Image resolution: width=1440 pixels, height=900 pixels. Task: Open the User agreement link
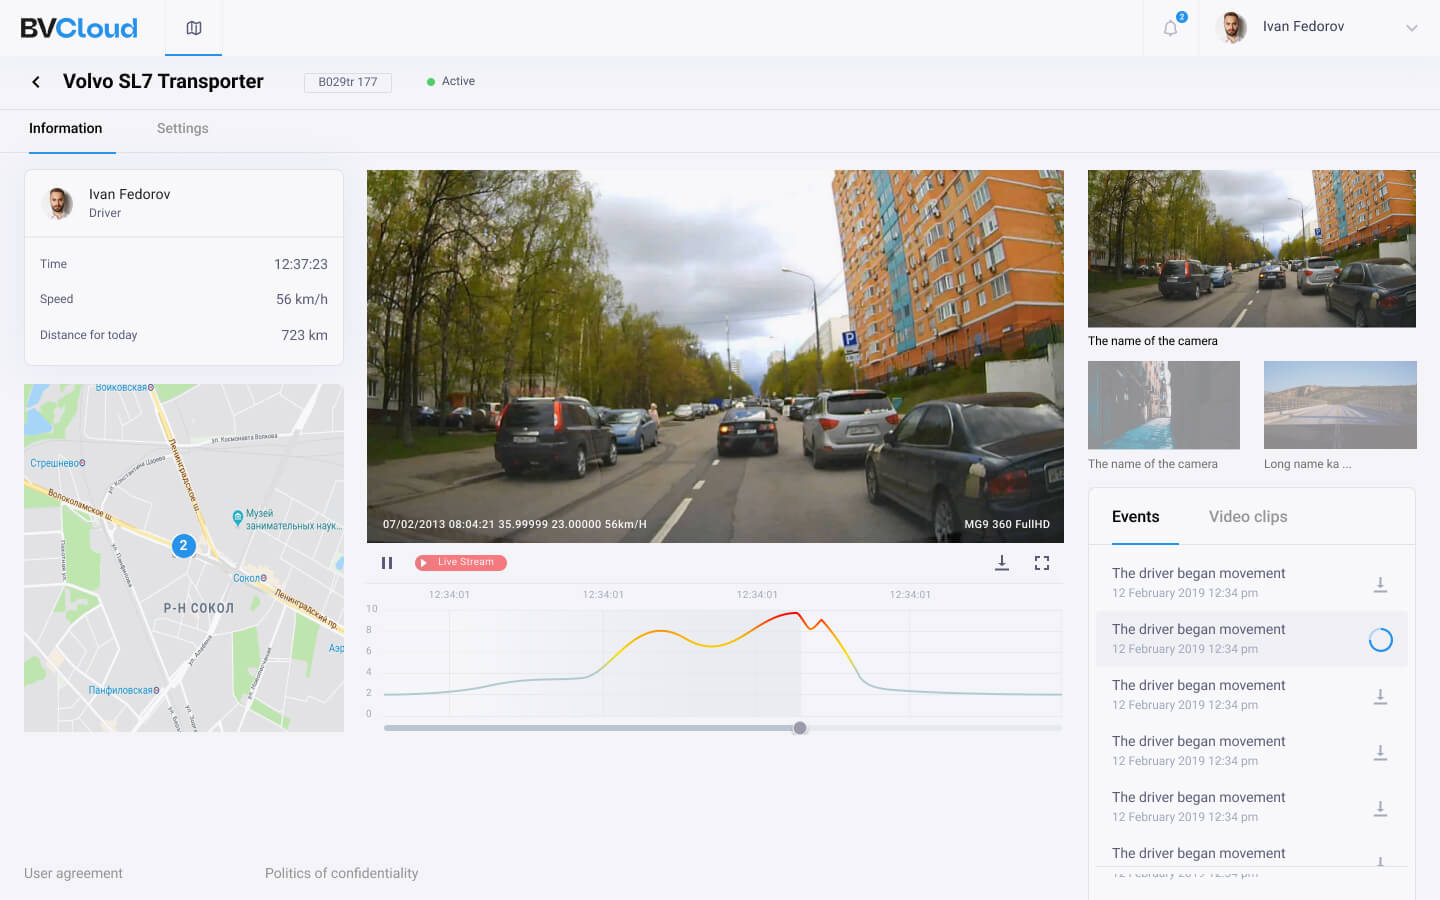(x=73, y=874)
